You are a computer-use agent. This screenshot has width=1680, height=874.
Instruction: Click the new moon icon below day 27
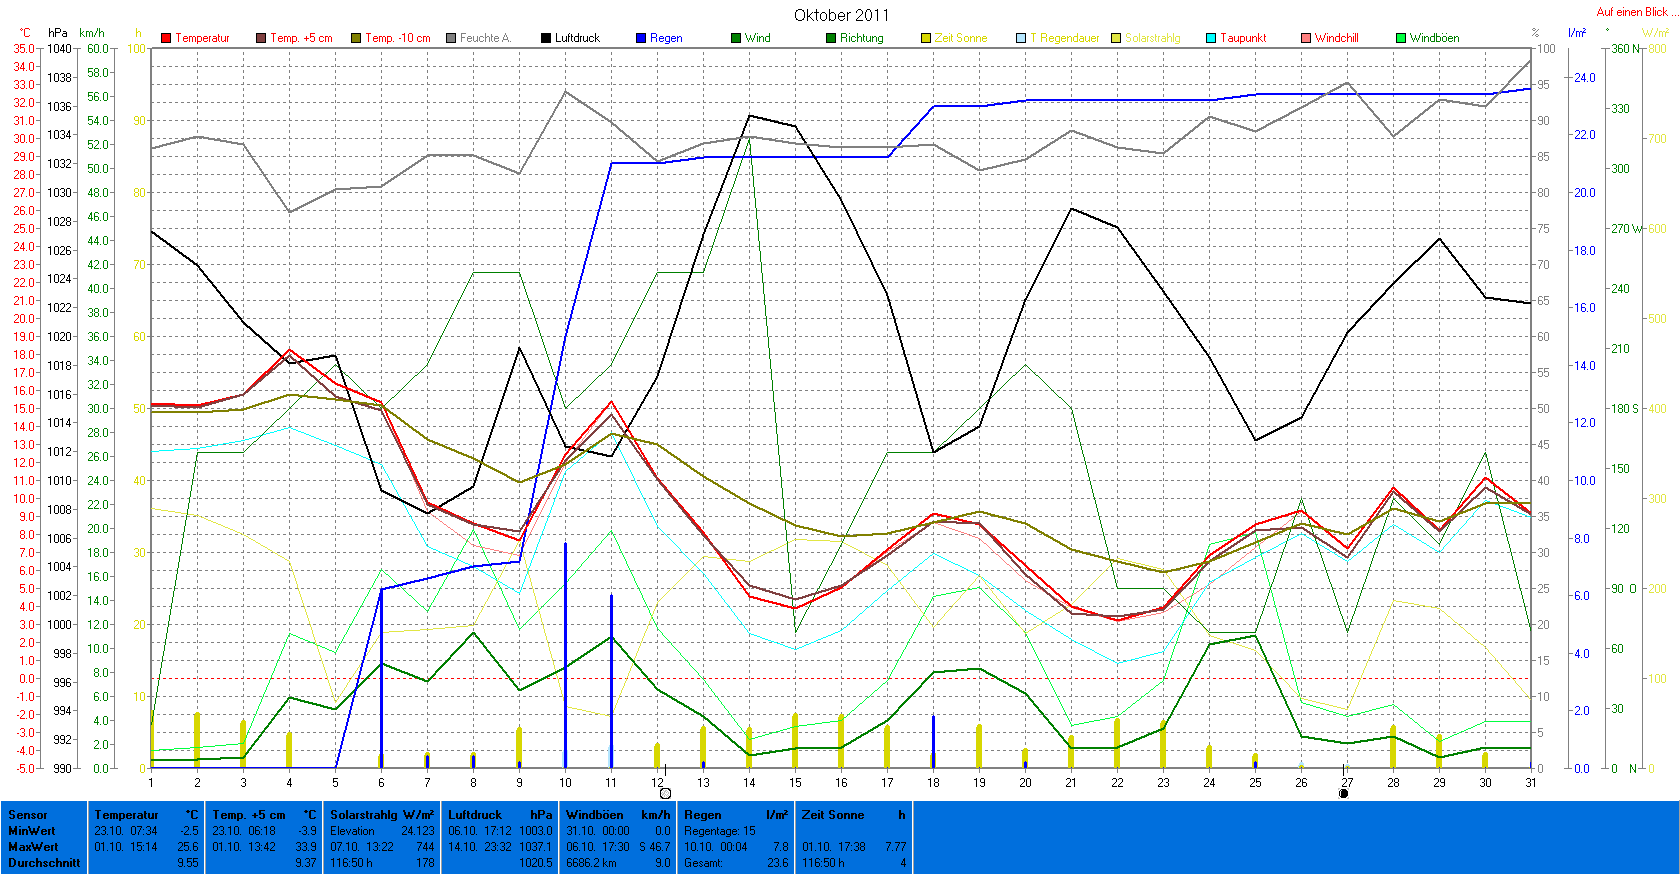click(1343, 793)
